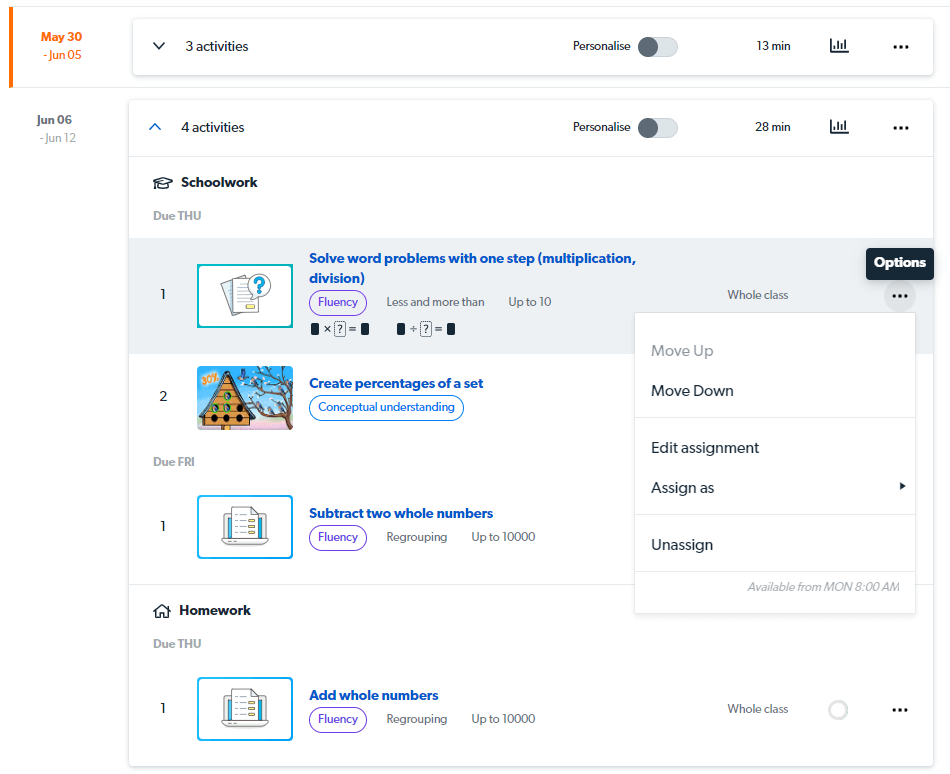Click the Subtract two whole numbers laptop icon
The width and height of the screenshot is (950, 774).
click(x=245, y=527)
